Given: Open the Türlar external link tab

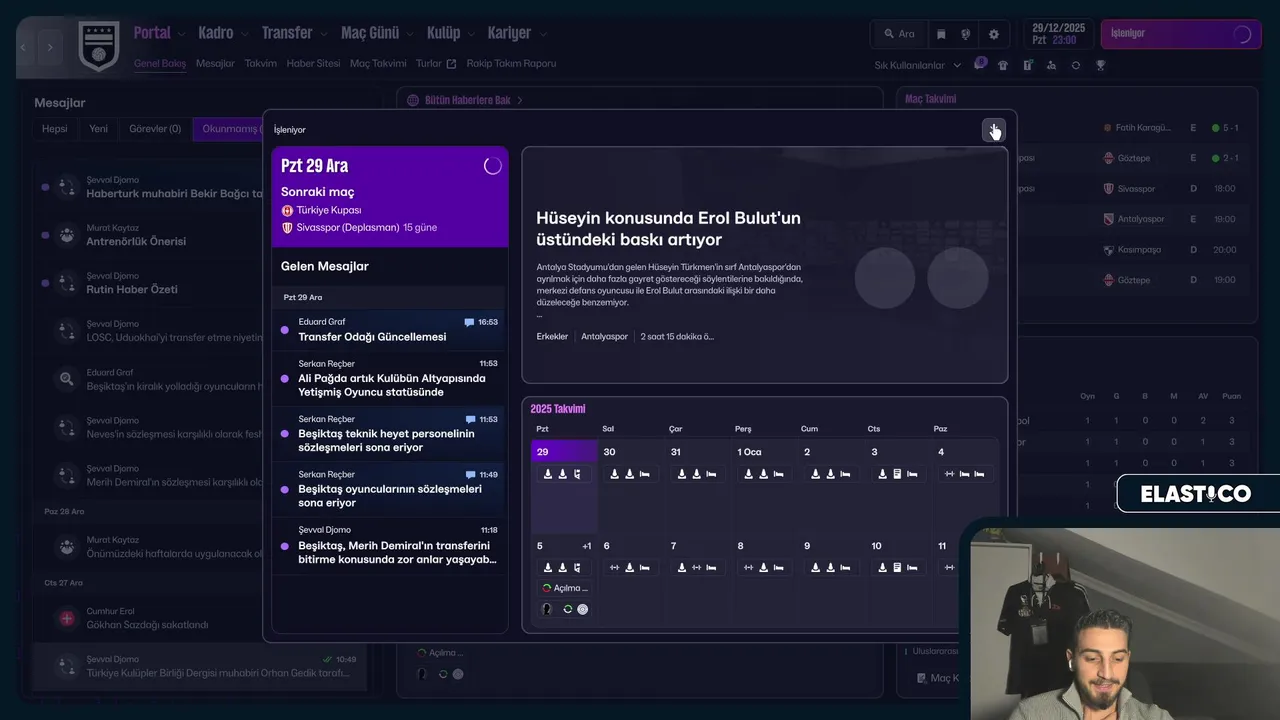Looking at the screenshot, I should (436, 63).
